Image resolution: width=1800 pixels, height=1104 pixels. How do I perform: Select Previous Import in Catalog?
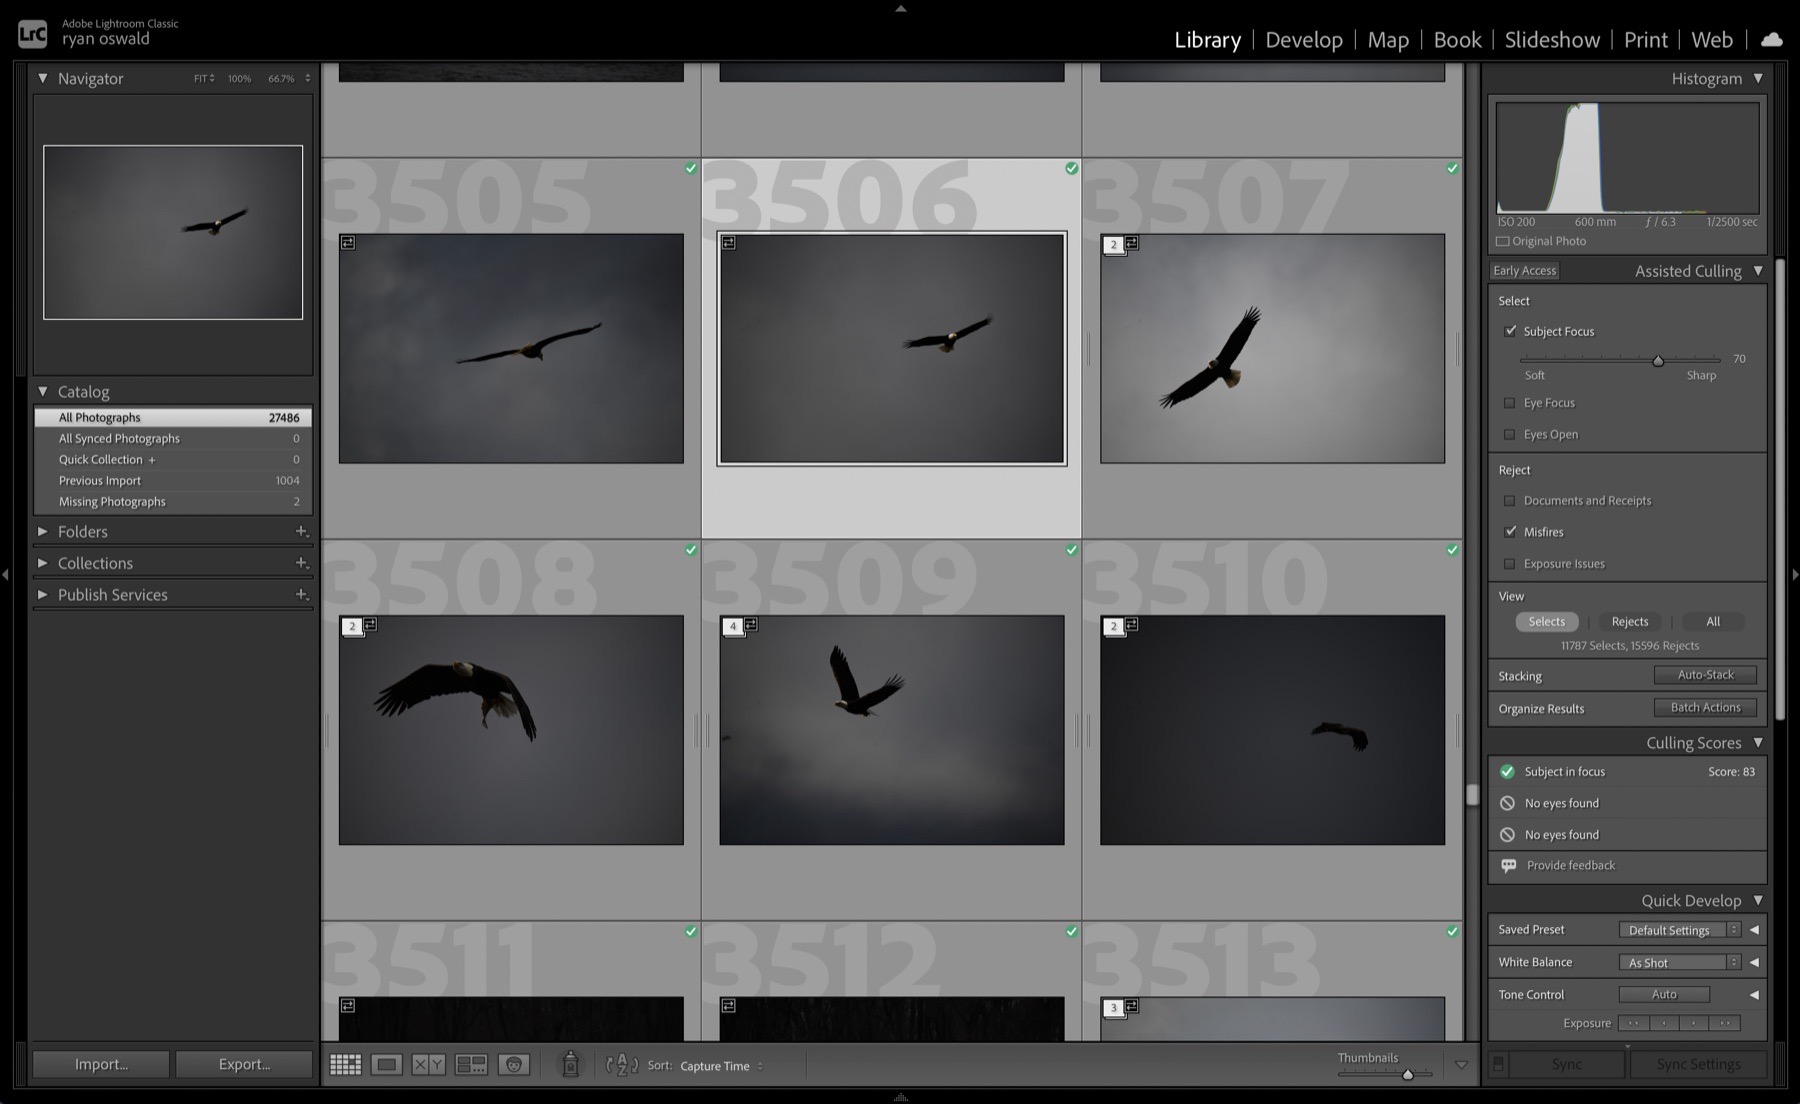(173, 481)
